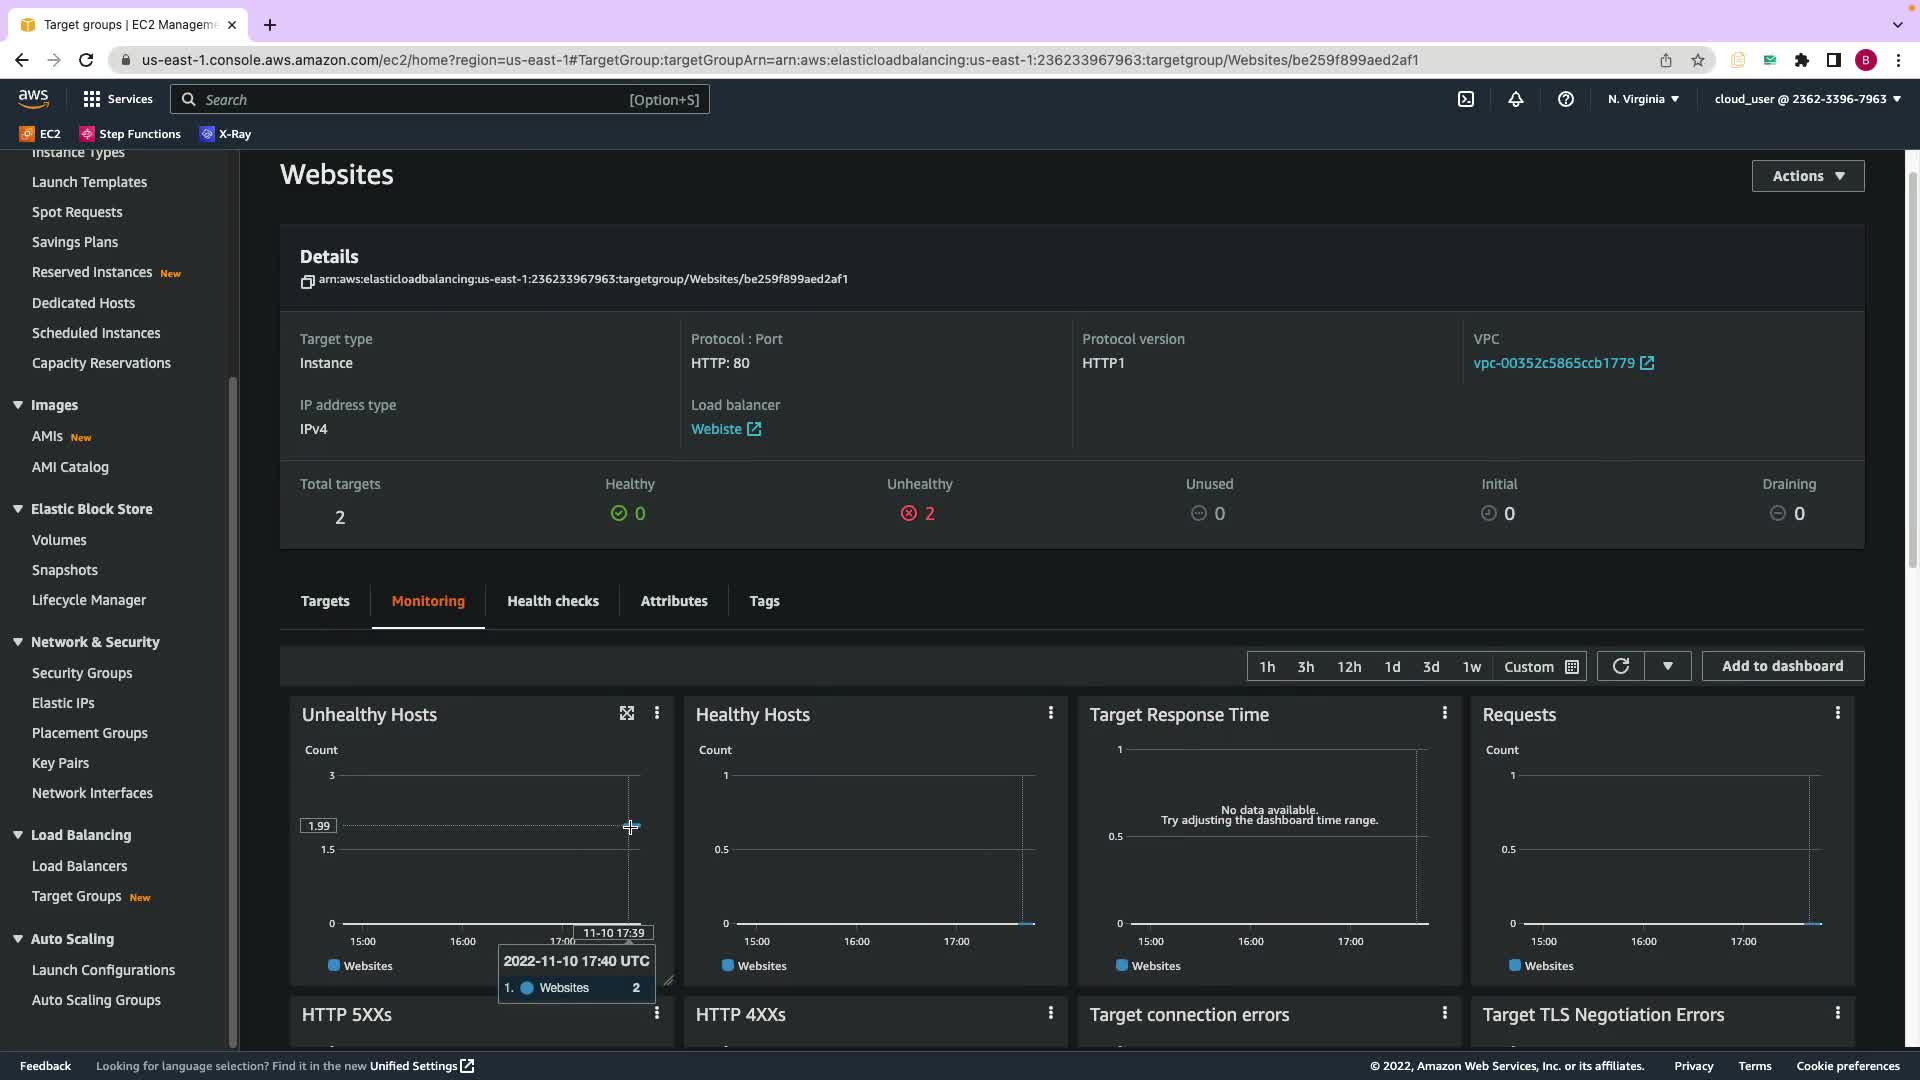Refresh the monitoring charts

click(x=1620, y=666)
